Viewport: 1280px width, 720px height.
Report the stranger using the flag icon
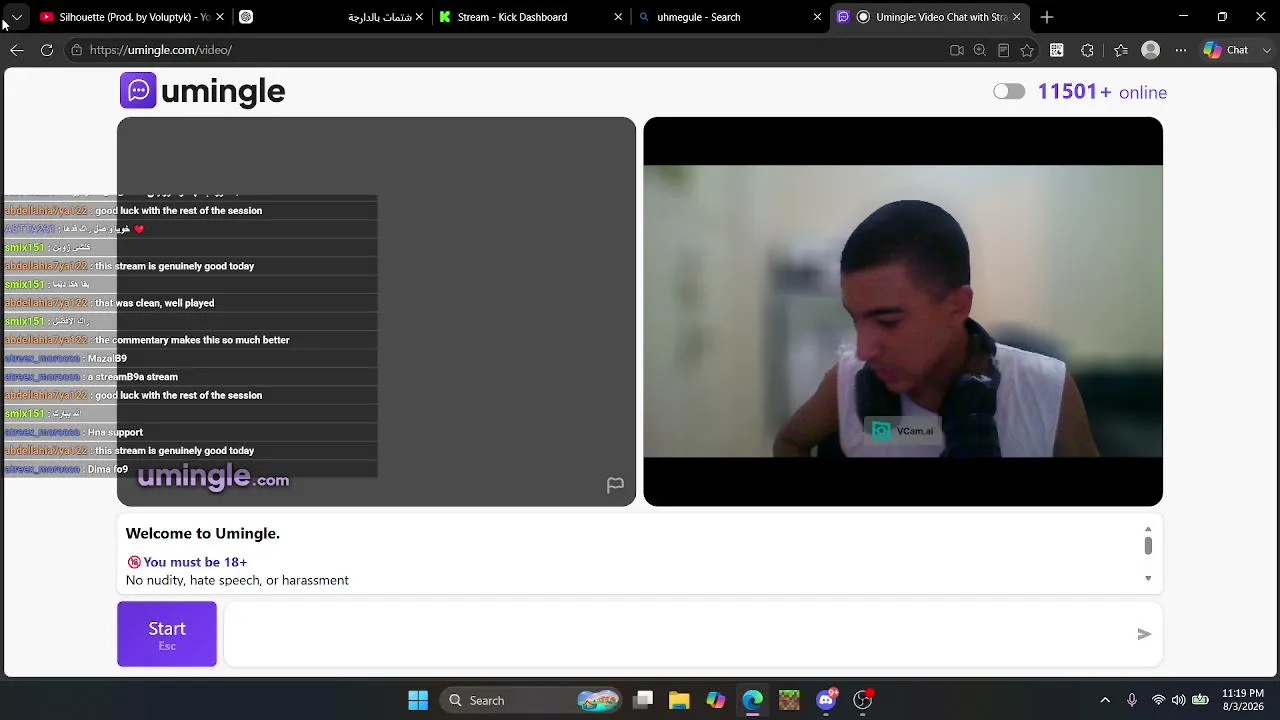click(x=615, y=485)
